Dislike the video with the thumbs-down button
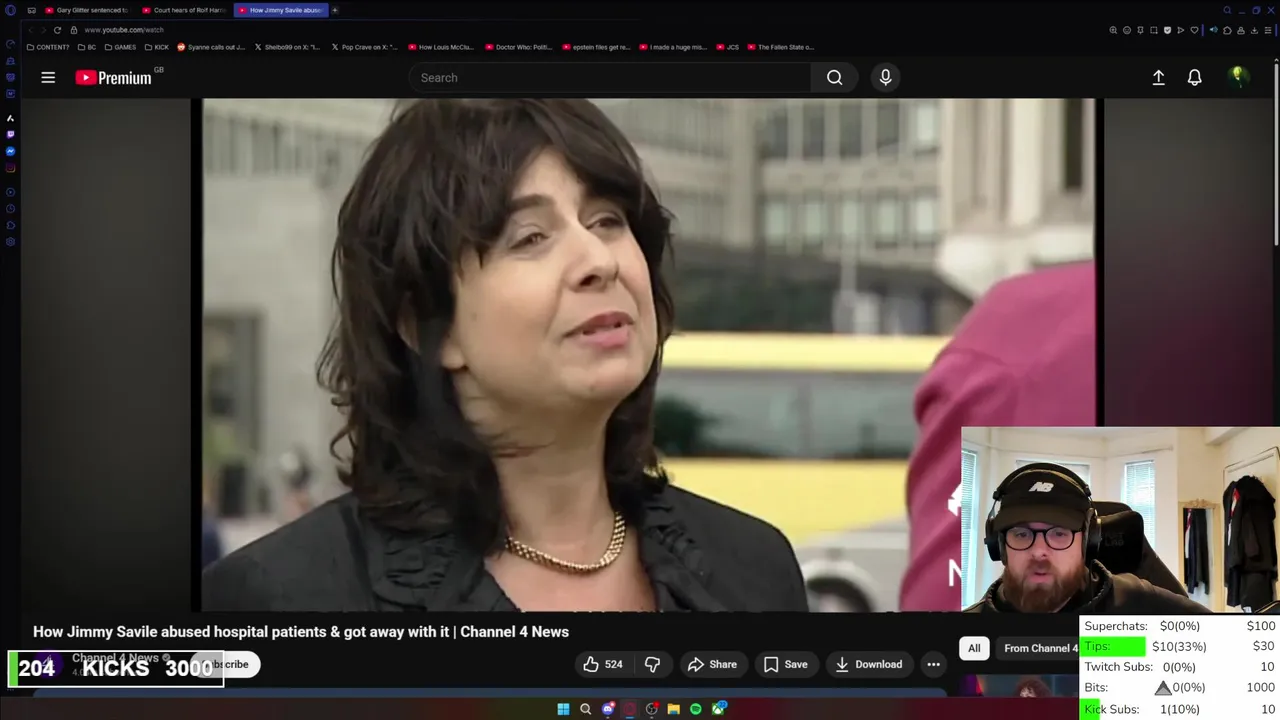Screen dimensions: 1280x720 point(652,664)
